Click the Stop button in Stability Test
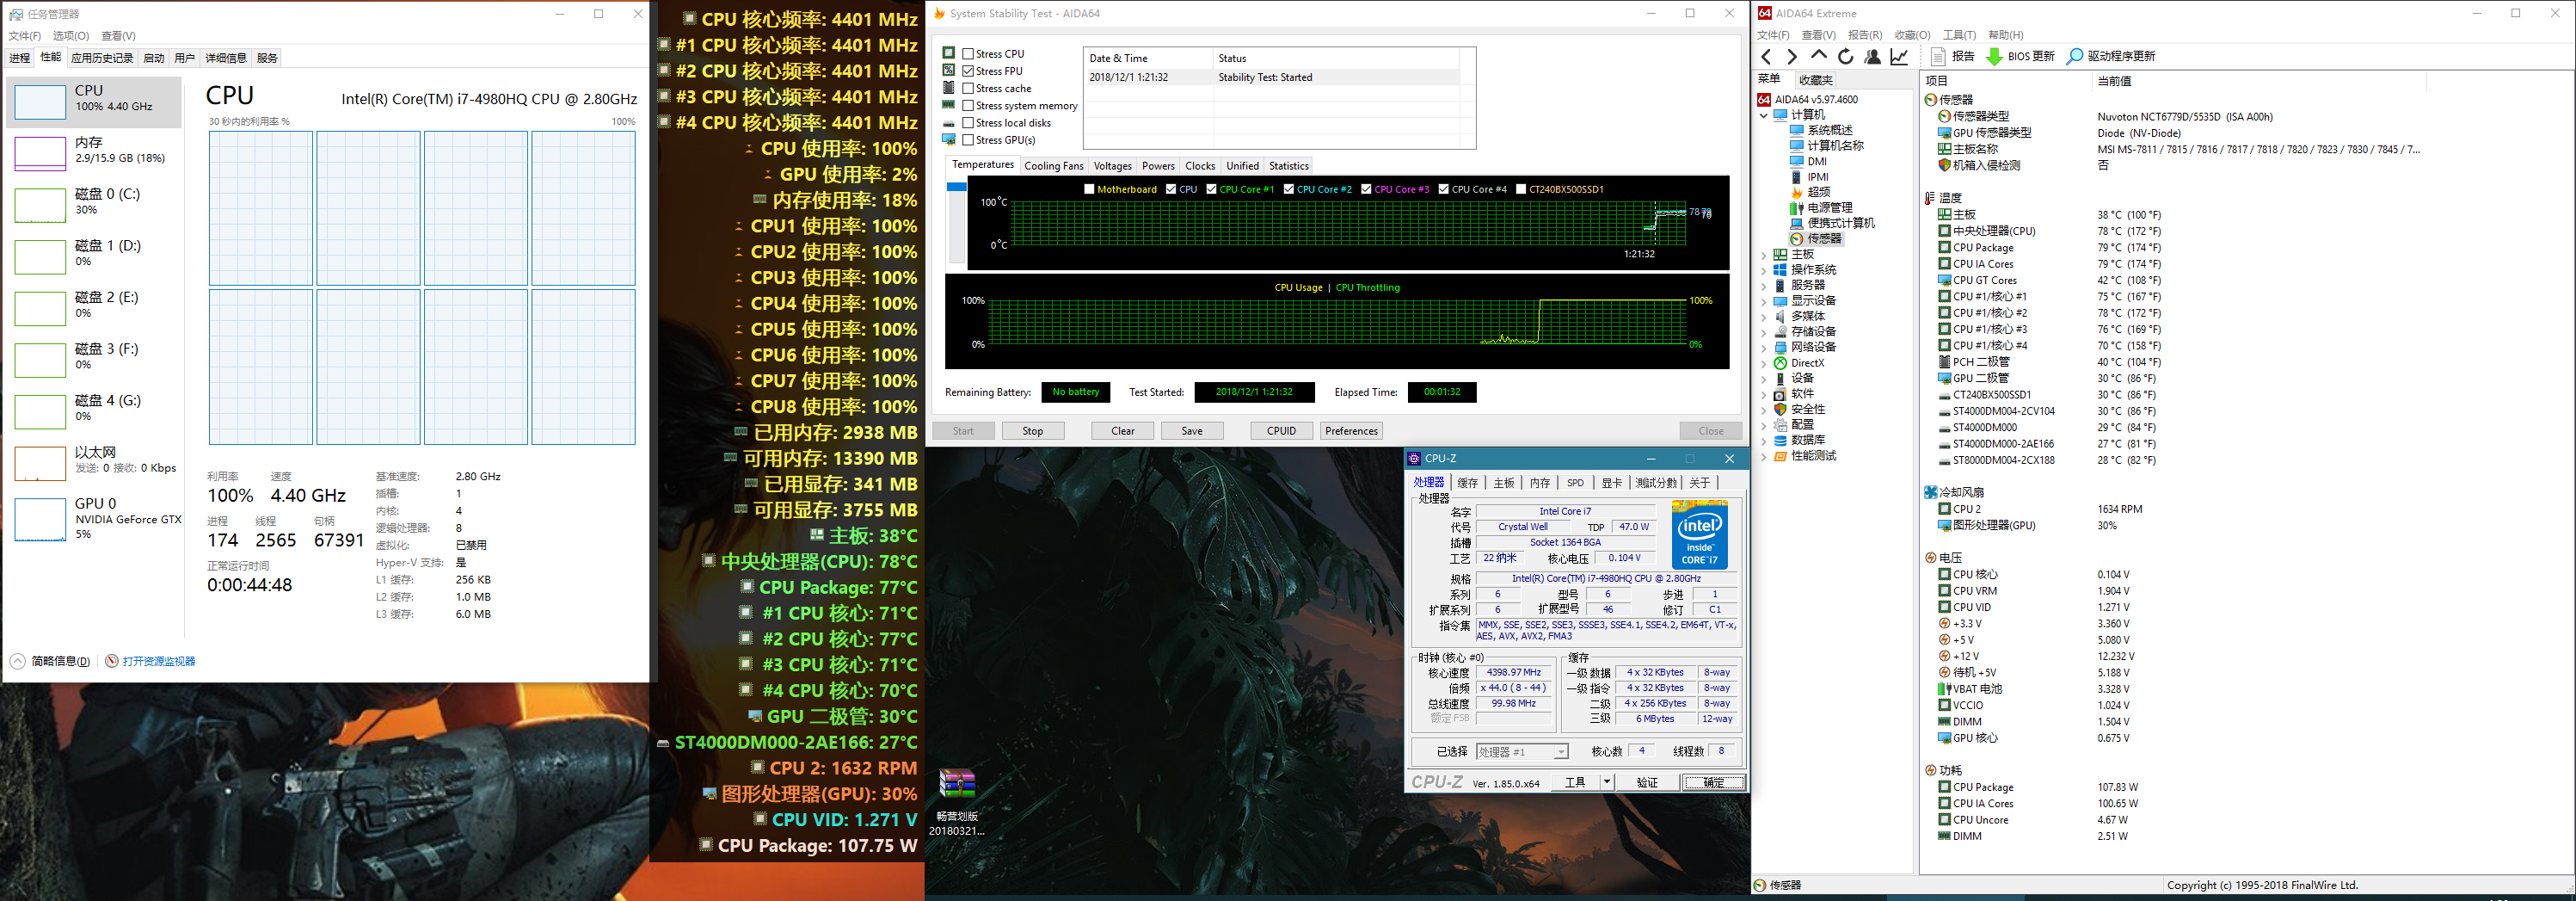The width and height of the screenshot is (2576, 901). coord(1032,431)
